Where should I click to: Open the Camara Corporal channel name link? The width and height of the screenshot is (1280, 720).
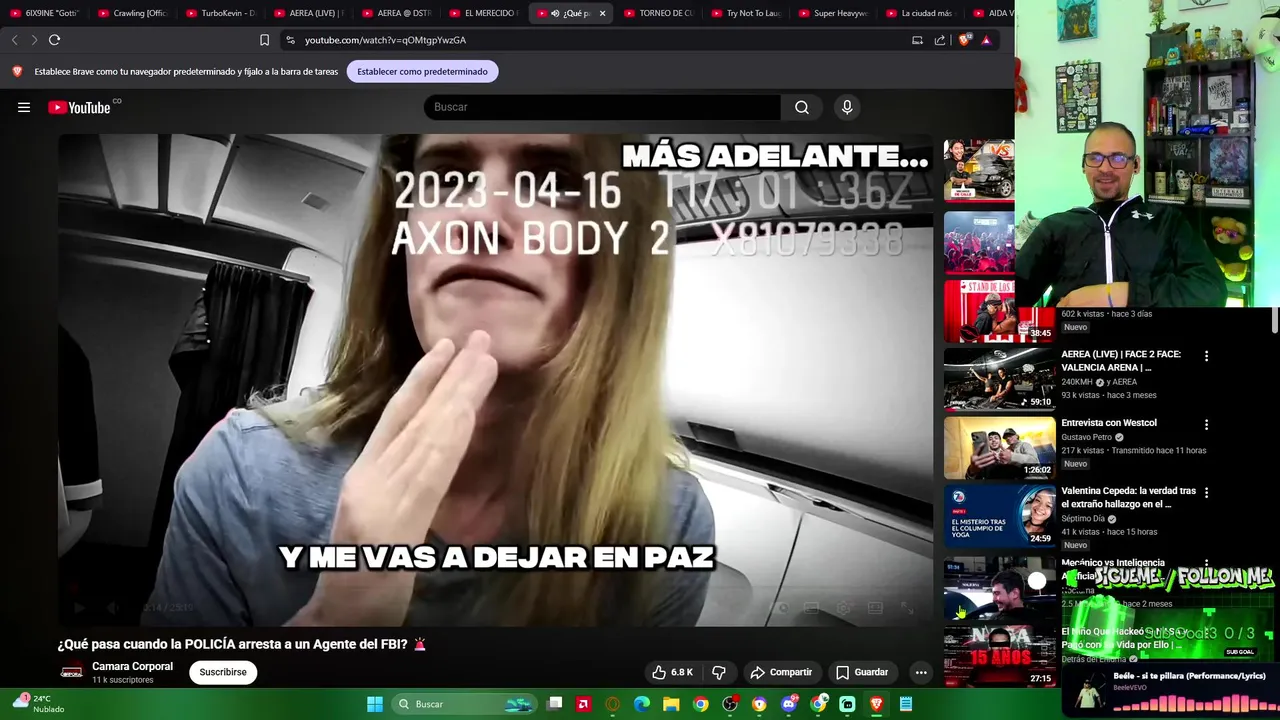[x=132, y=666]
